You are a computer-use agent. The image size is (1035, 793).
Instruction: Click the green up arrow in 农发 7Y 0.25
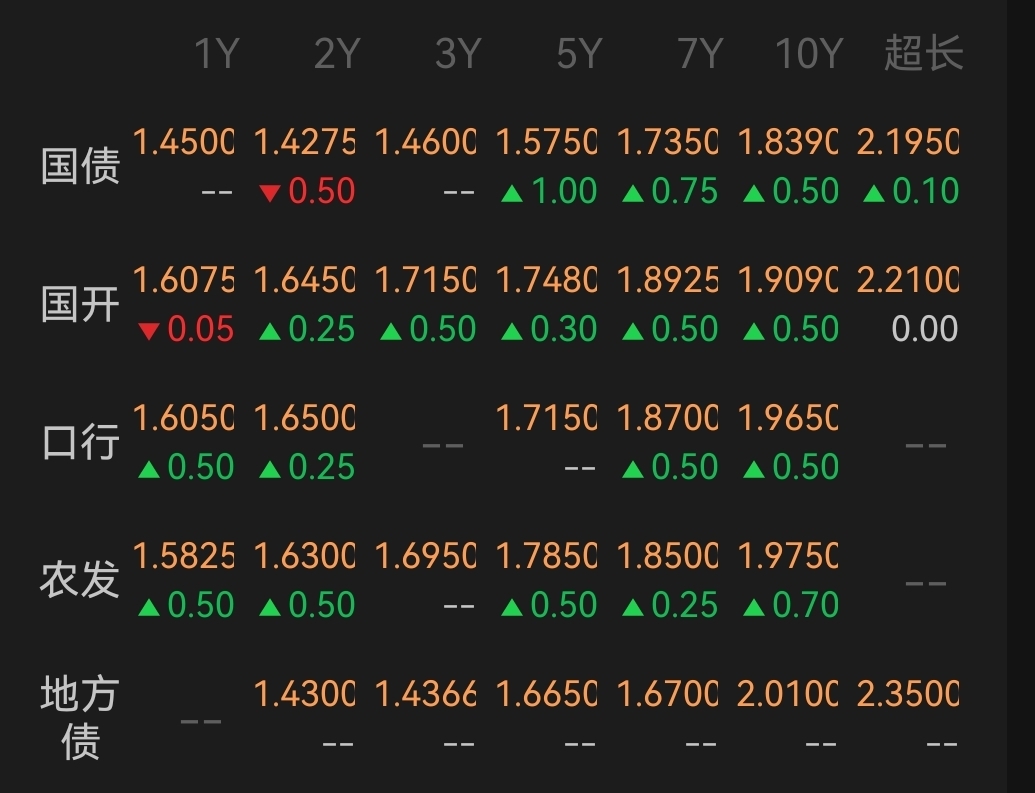[633, 607]
